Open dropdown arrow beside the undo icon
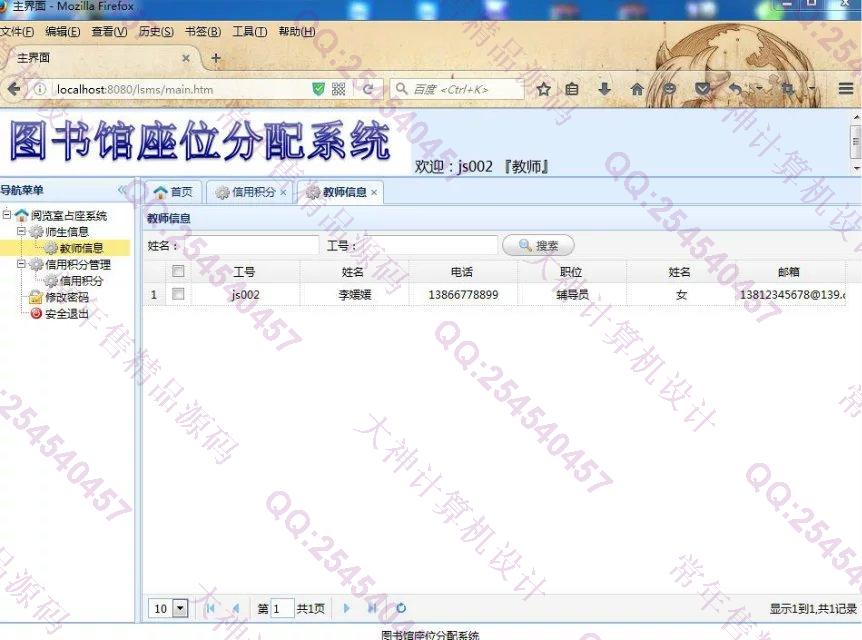Viewport: 862px width, 640px height. click(759, 89)
